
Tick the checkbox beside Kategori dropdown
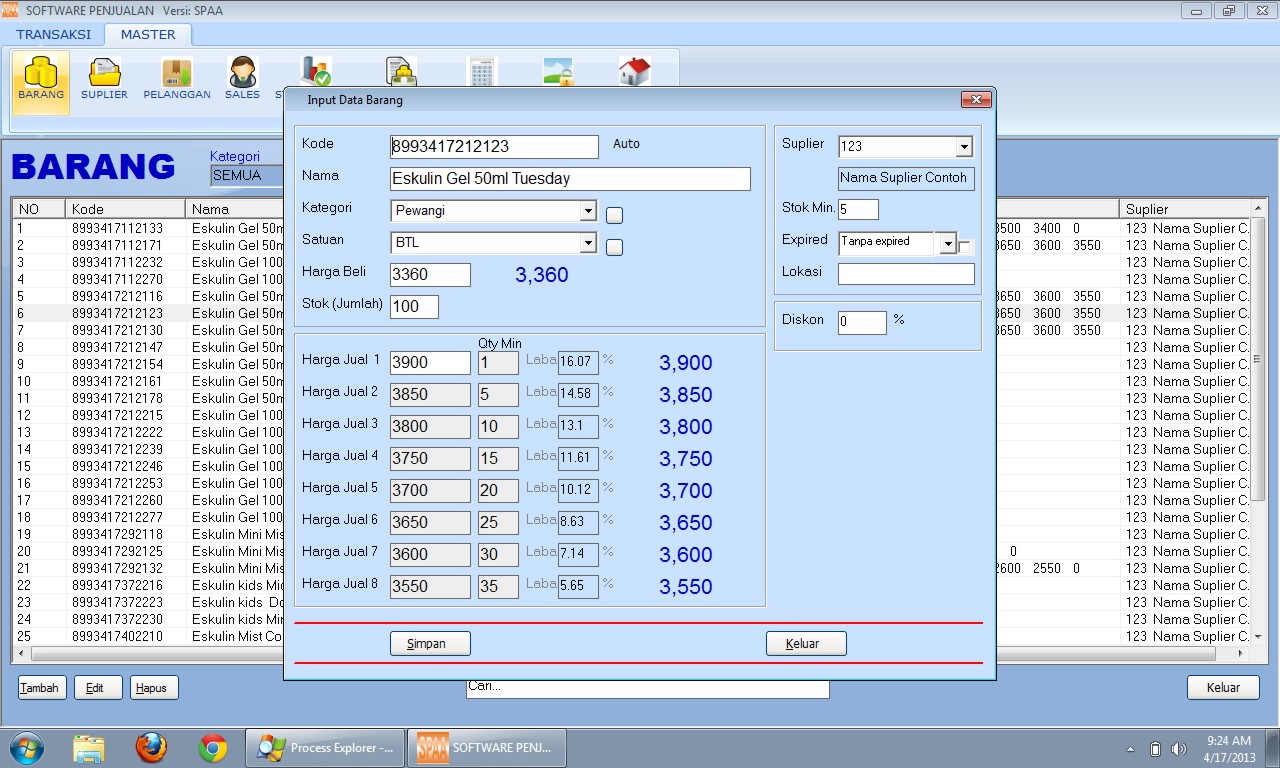tap(615, 215)
